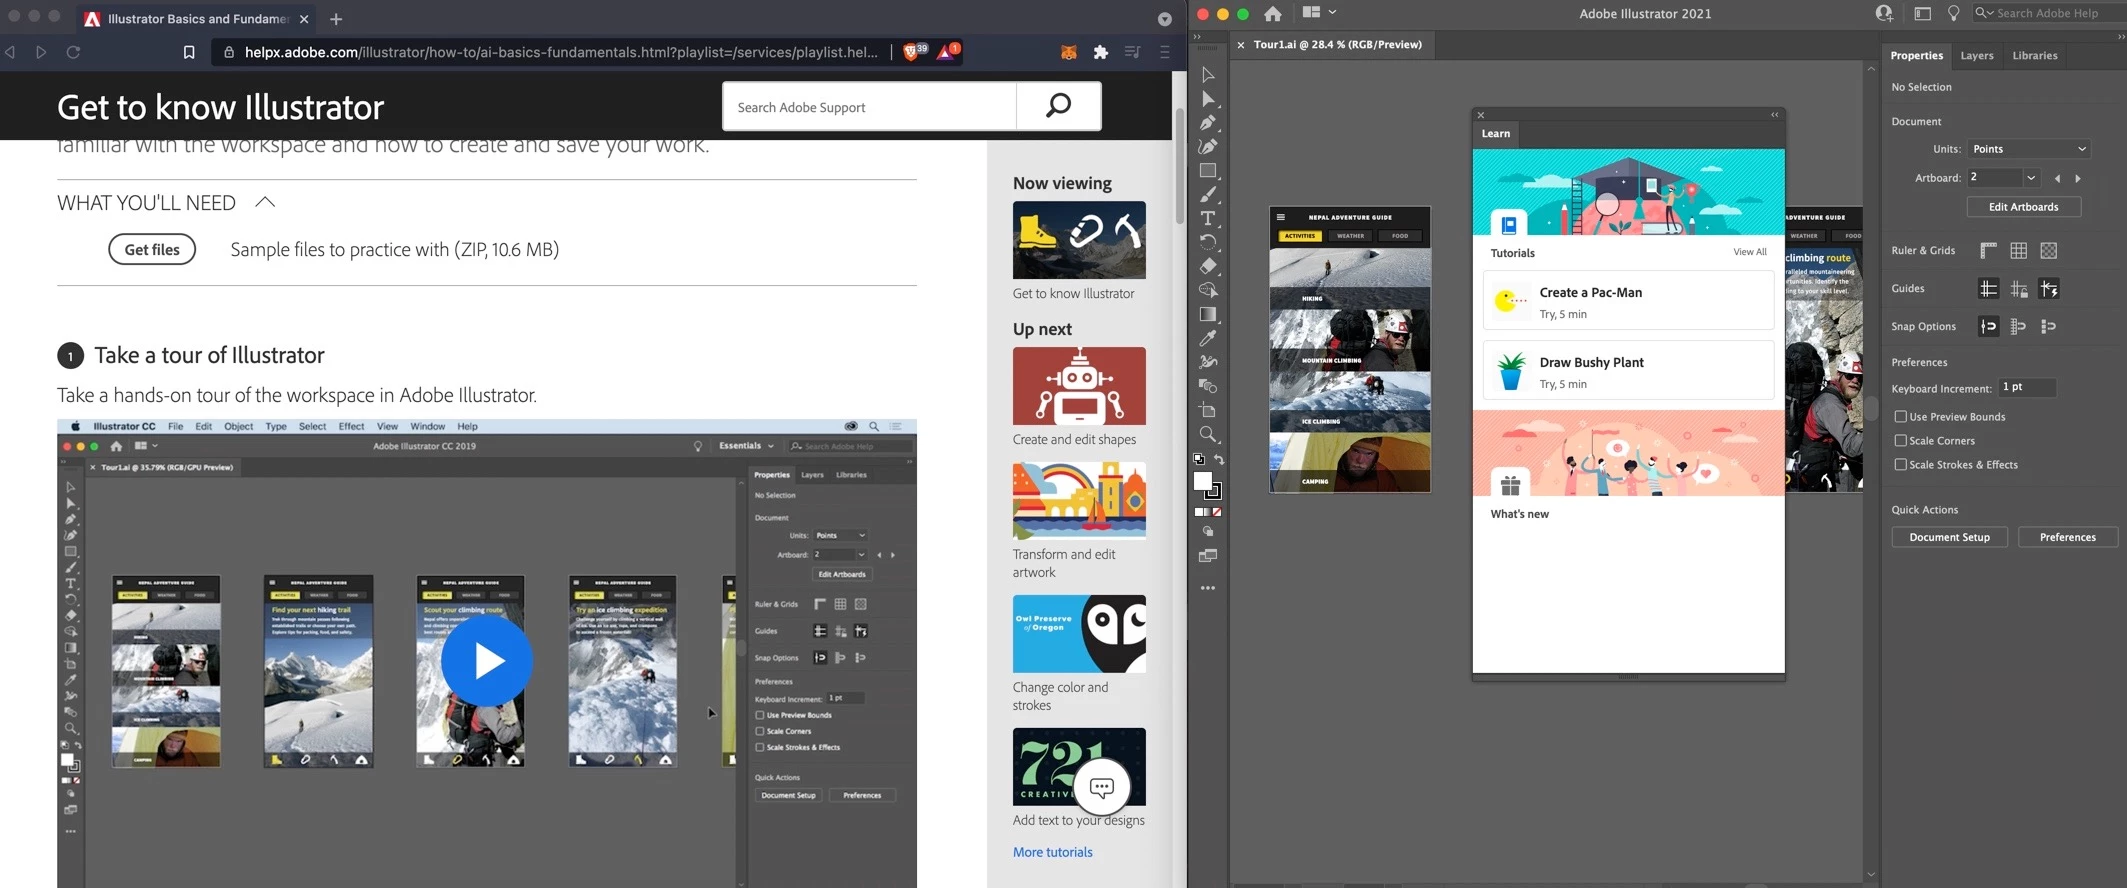Open the Artboard number dropdown
This screenshot has height=888, width=2127.
pos(2031,178)
